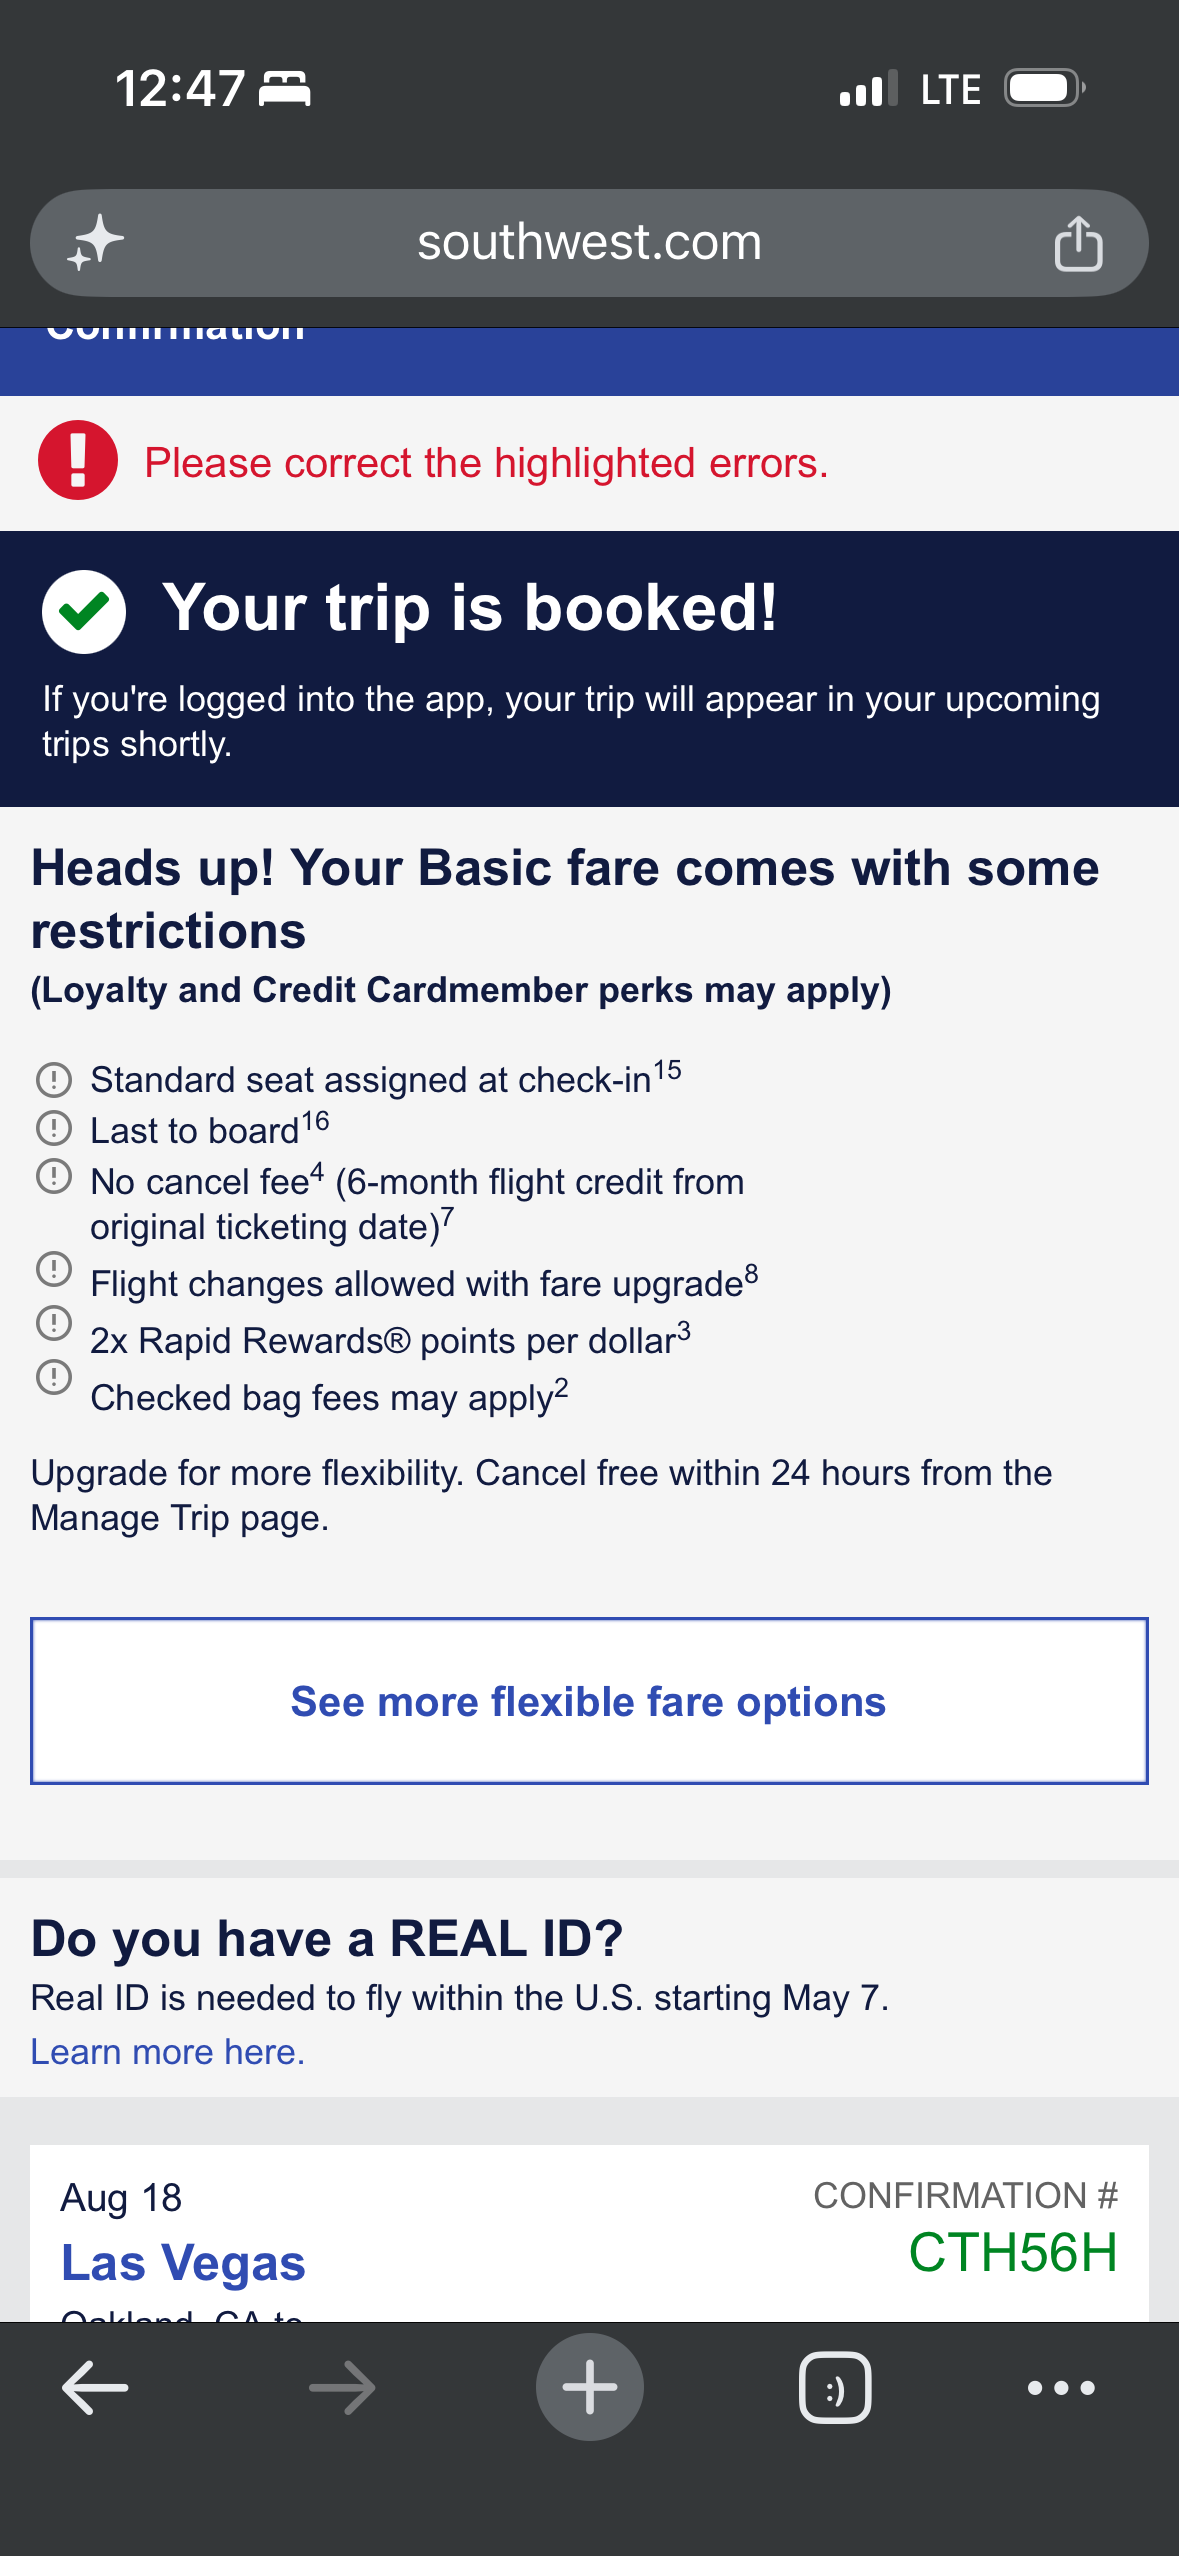The height and width of the screenshot is (2556, 1179).
Task: Tap the sparkle AI icon in address bar
Action: [95, 243]
